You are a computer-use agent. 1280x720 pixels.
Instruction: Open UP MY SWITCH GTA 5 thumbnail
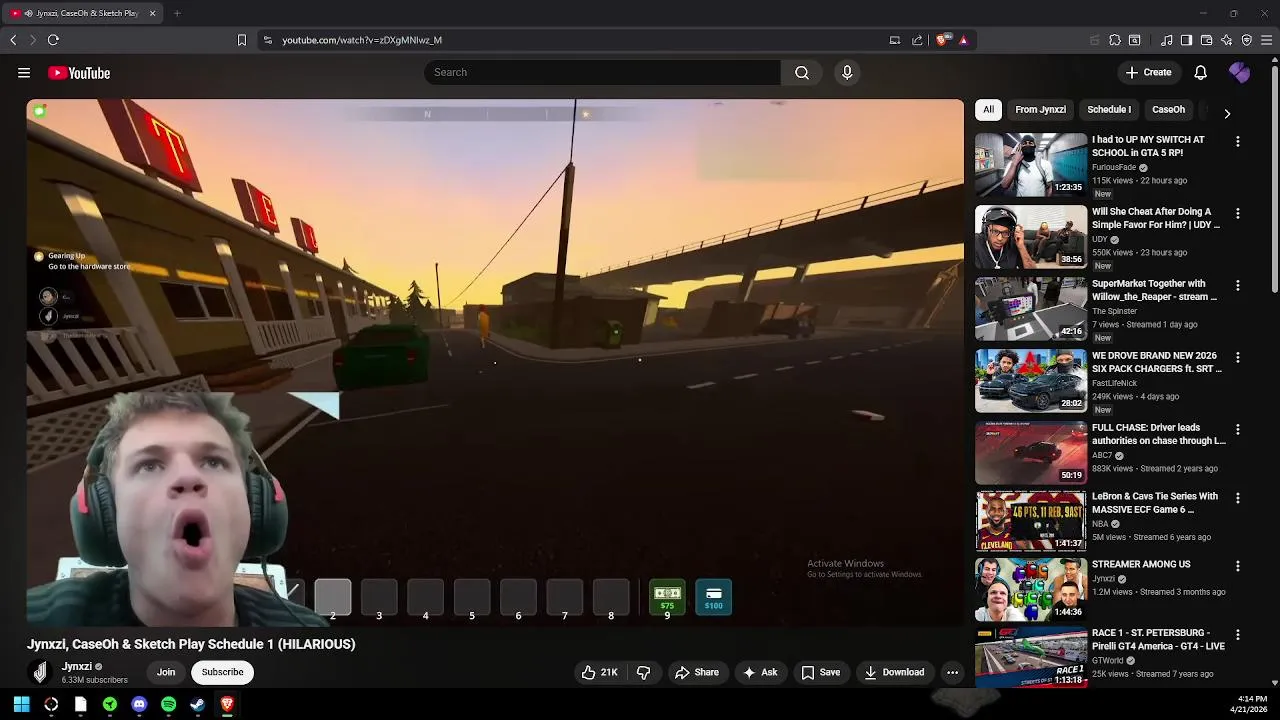click(1031, 165)
